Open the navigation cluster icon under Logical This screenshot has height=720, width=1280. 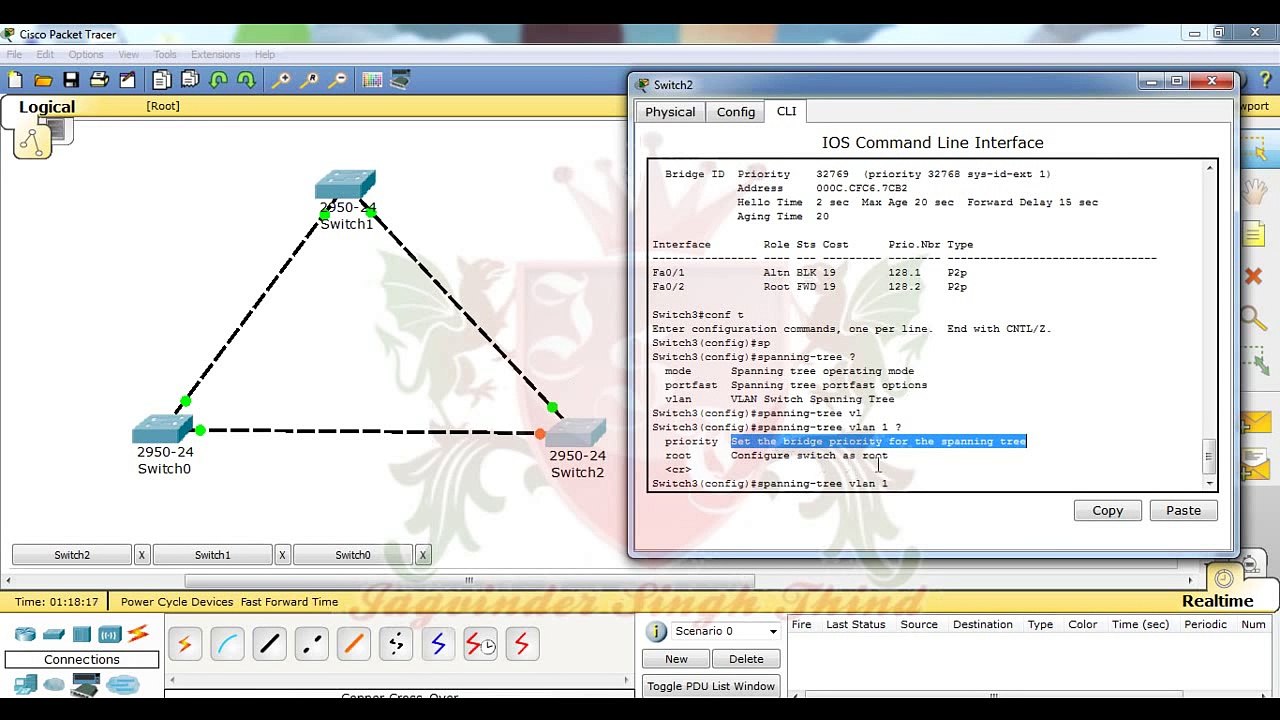tap(32, 142)
